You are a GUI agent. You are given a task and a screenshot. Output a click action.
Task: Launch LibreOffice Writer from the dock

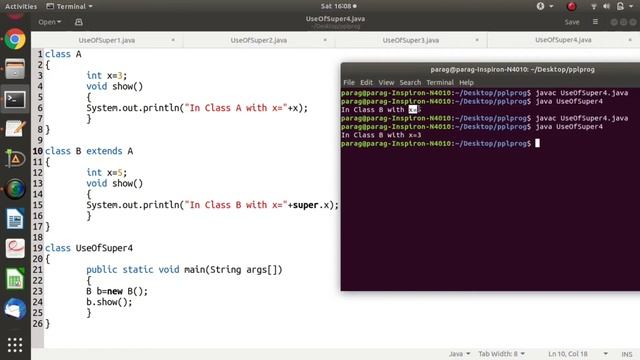click(15, 219)
